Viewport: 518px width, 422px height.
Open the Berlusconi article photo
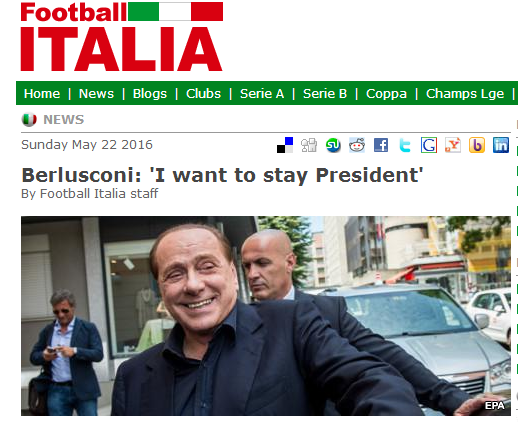pyautogui.click(x=266, y=316)
